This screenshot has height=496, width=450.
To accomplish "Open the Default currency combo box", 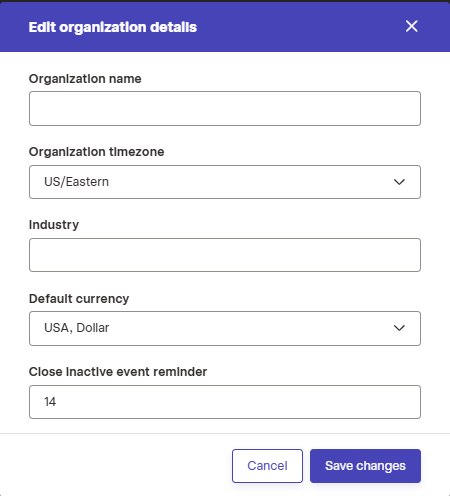I will (x=225, y=328).
